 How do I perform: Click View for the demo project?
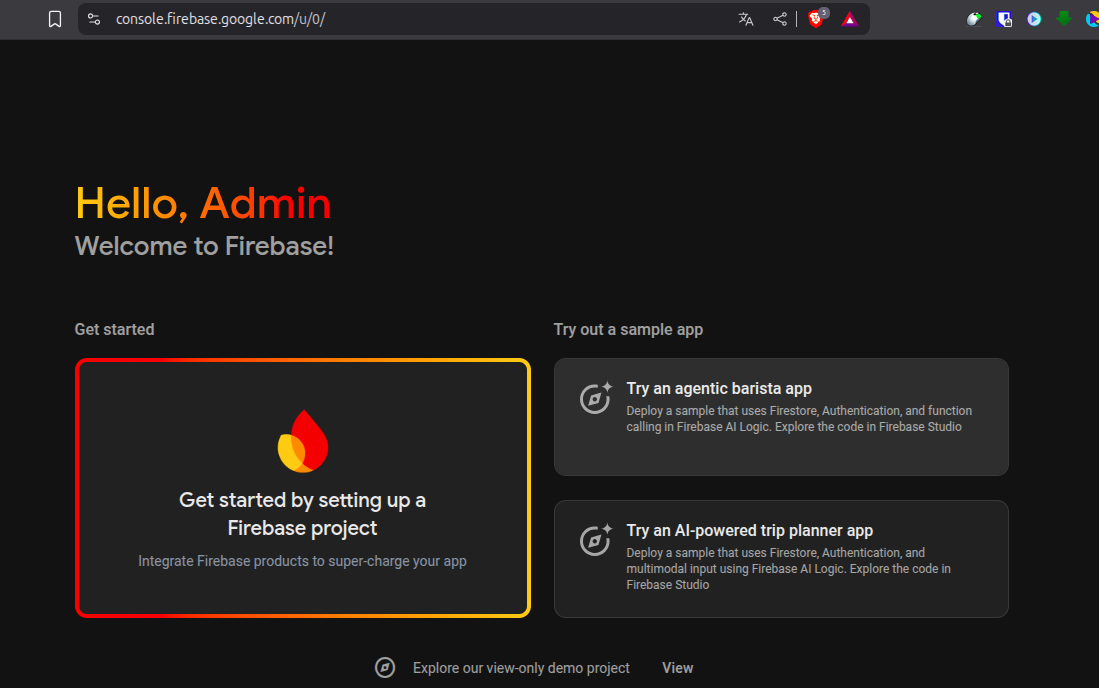tap(678, 668)
